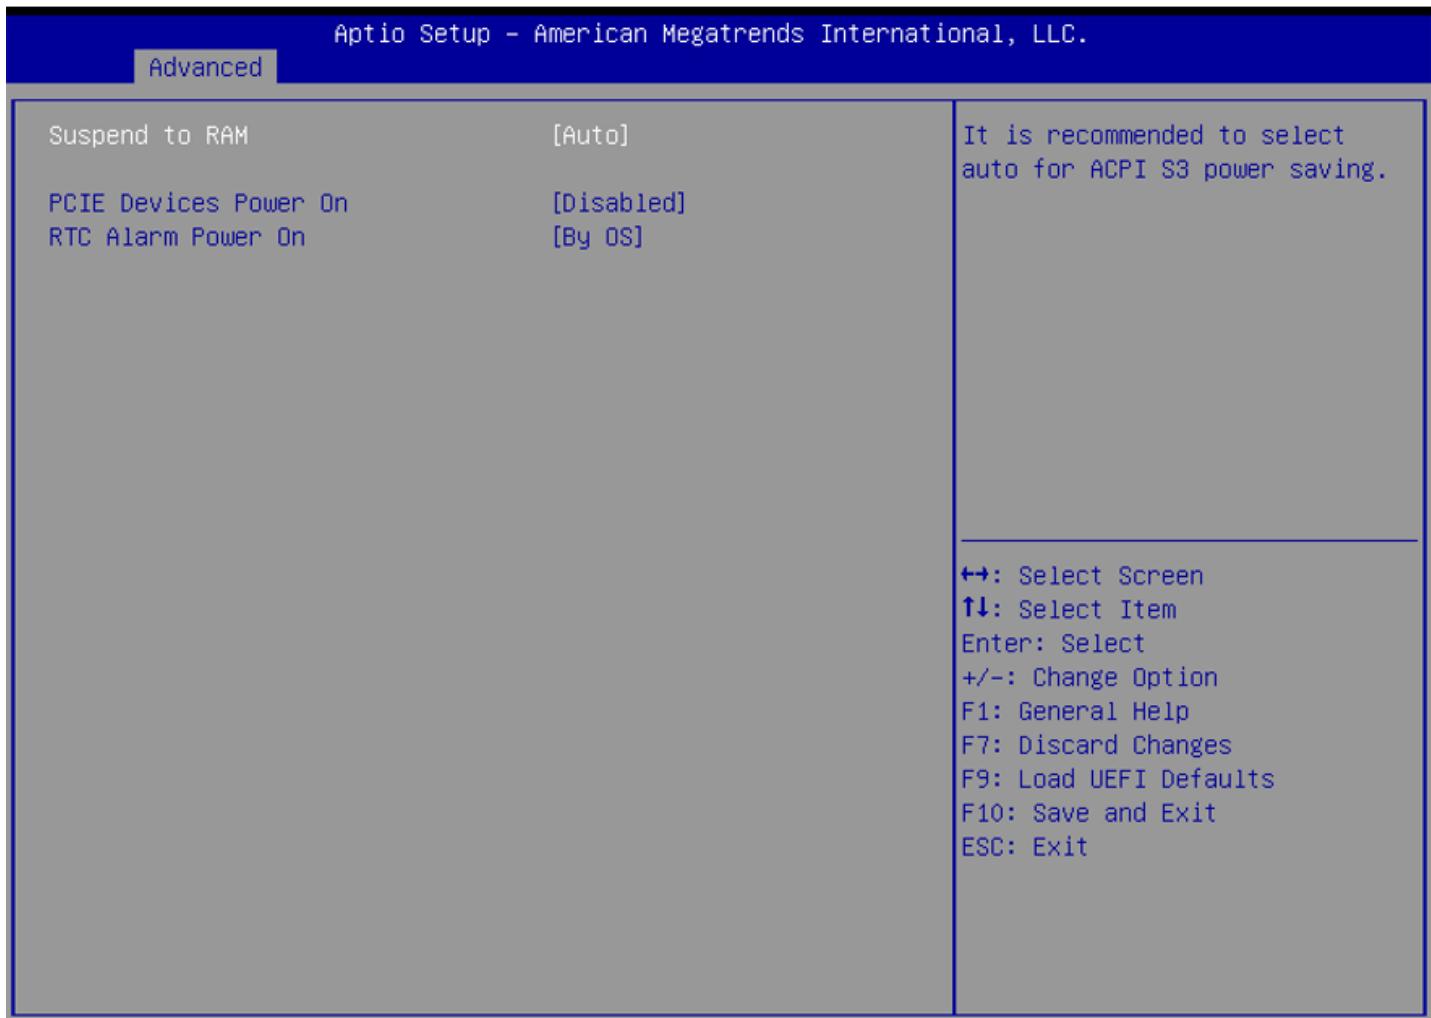Click the Select Screen label text
The image size is (1431, 1018).
click(1111, 575)
